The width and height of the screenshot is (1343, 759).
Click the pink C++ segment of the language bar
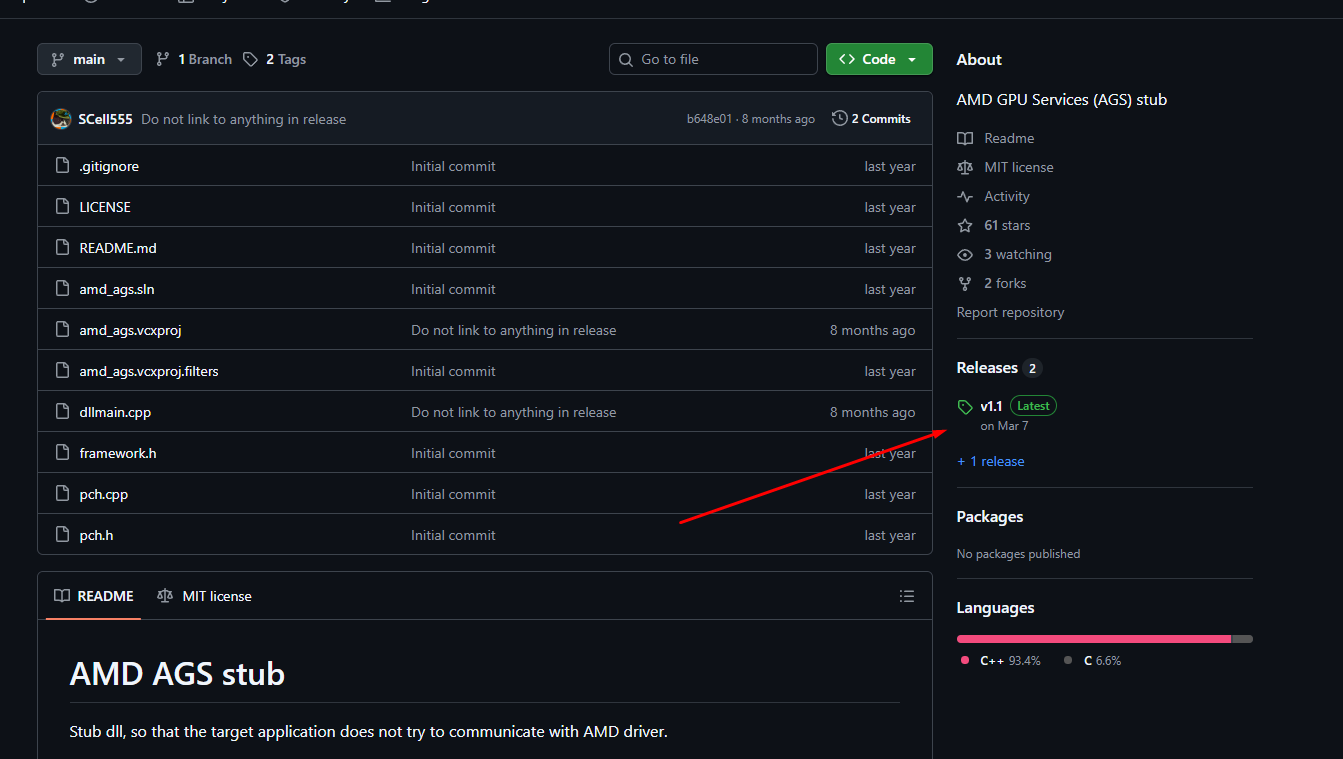pos(1094,639)
